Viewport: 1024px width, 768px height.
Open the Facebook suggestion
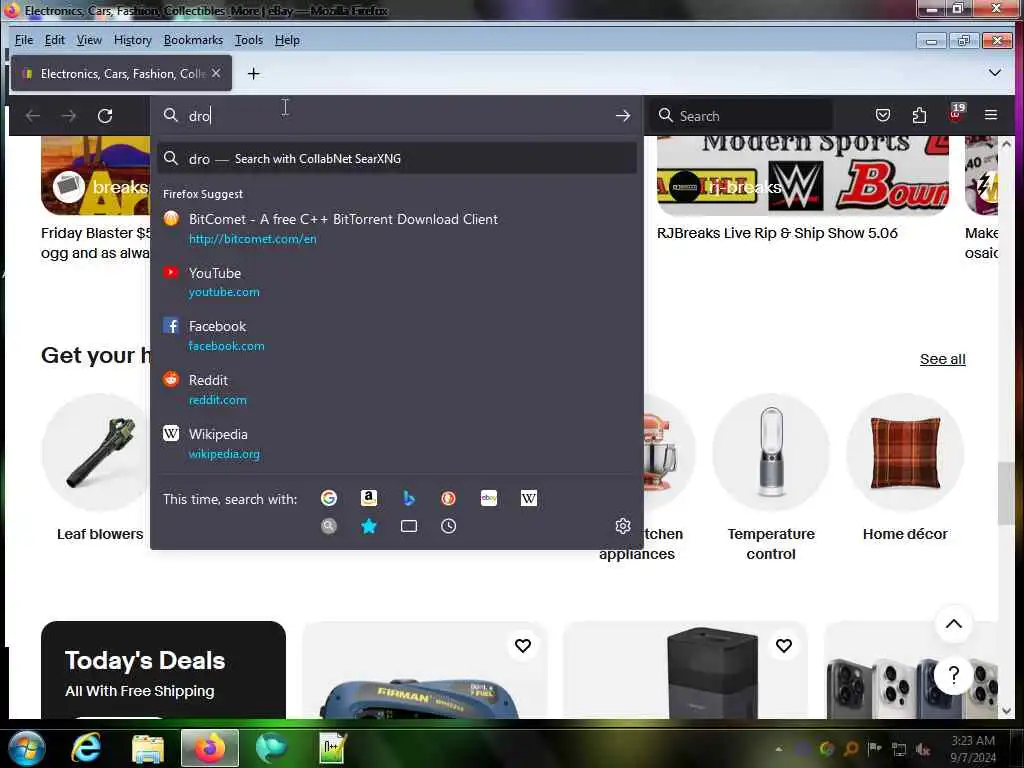tap(397, 336)
